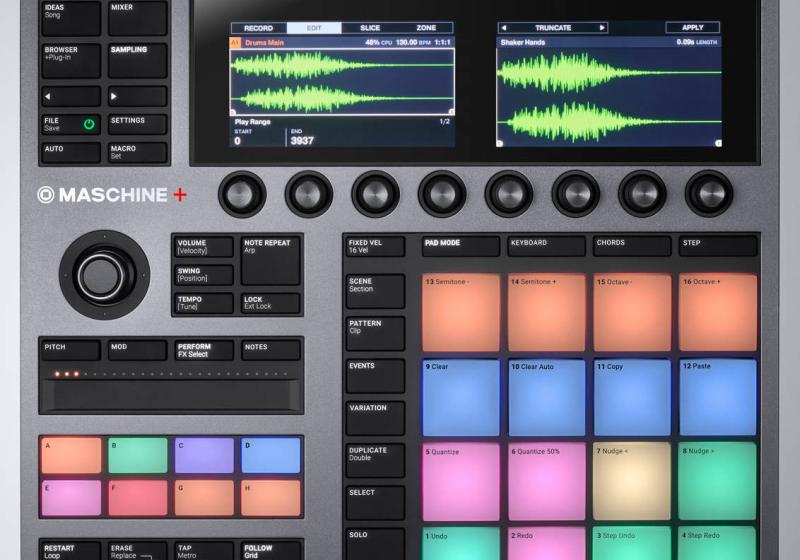Click the 4-D jog encoder wheel
The height and width of the screenshot is (560, 800).
104,275
